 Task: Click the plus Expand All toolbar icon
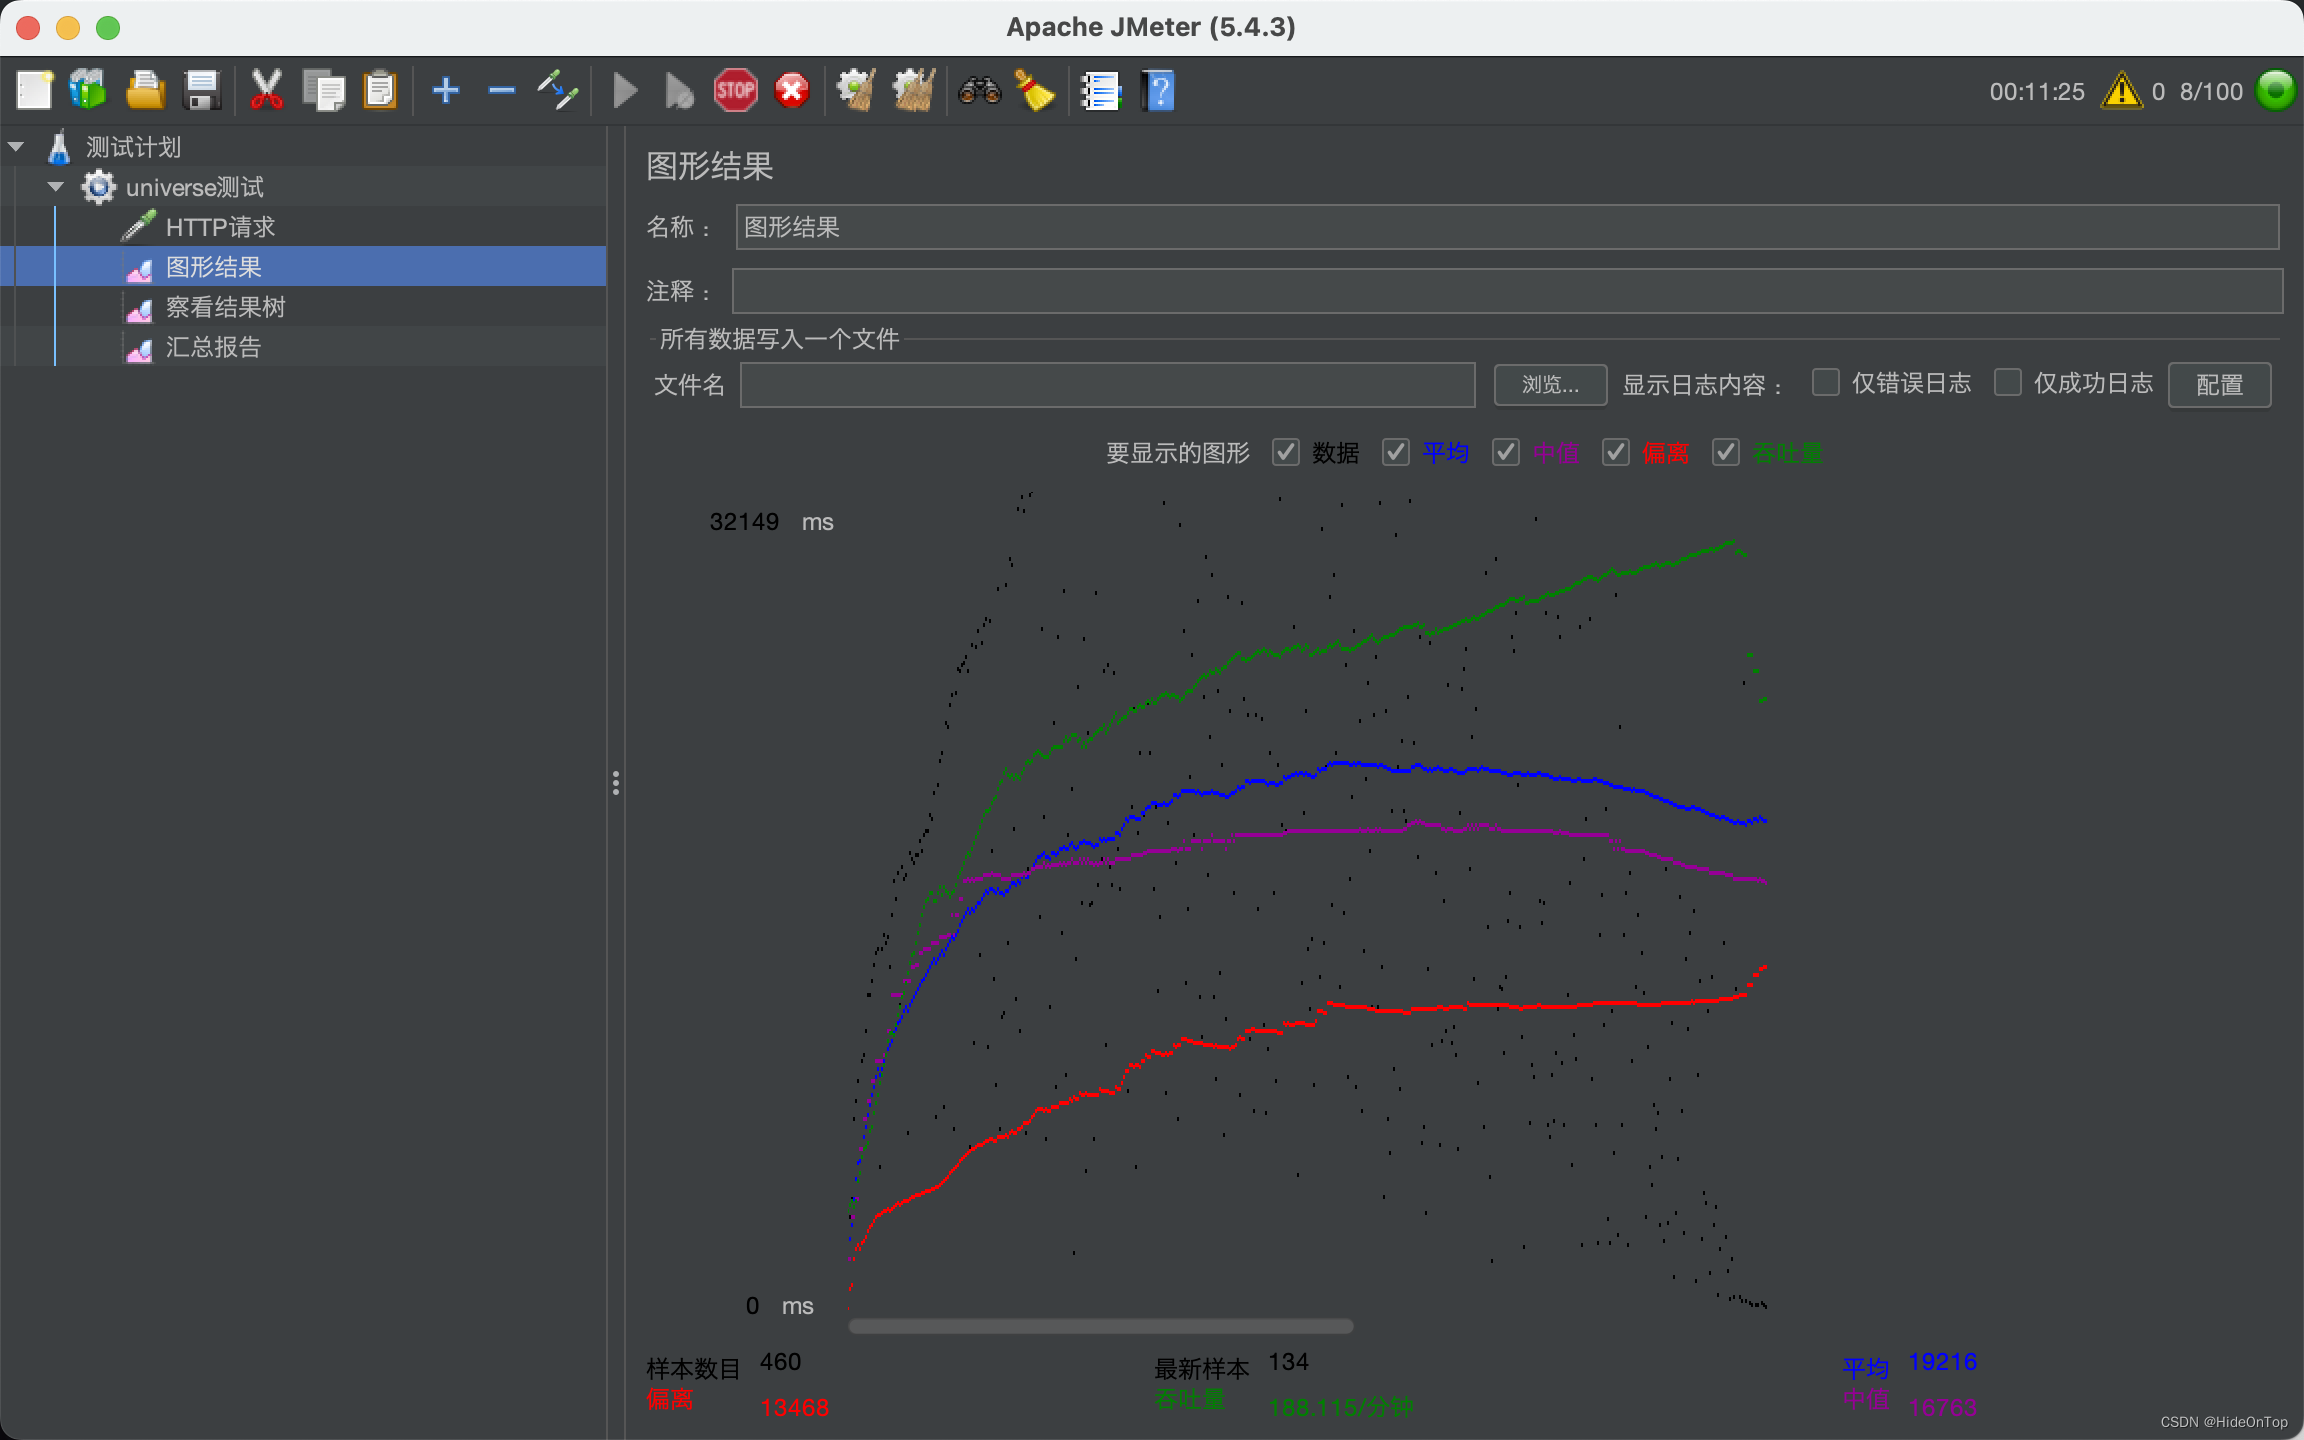[445, 91]
